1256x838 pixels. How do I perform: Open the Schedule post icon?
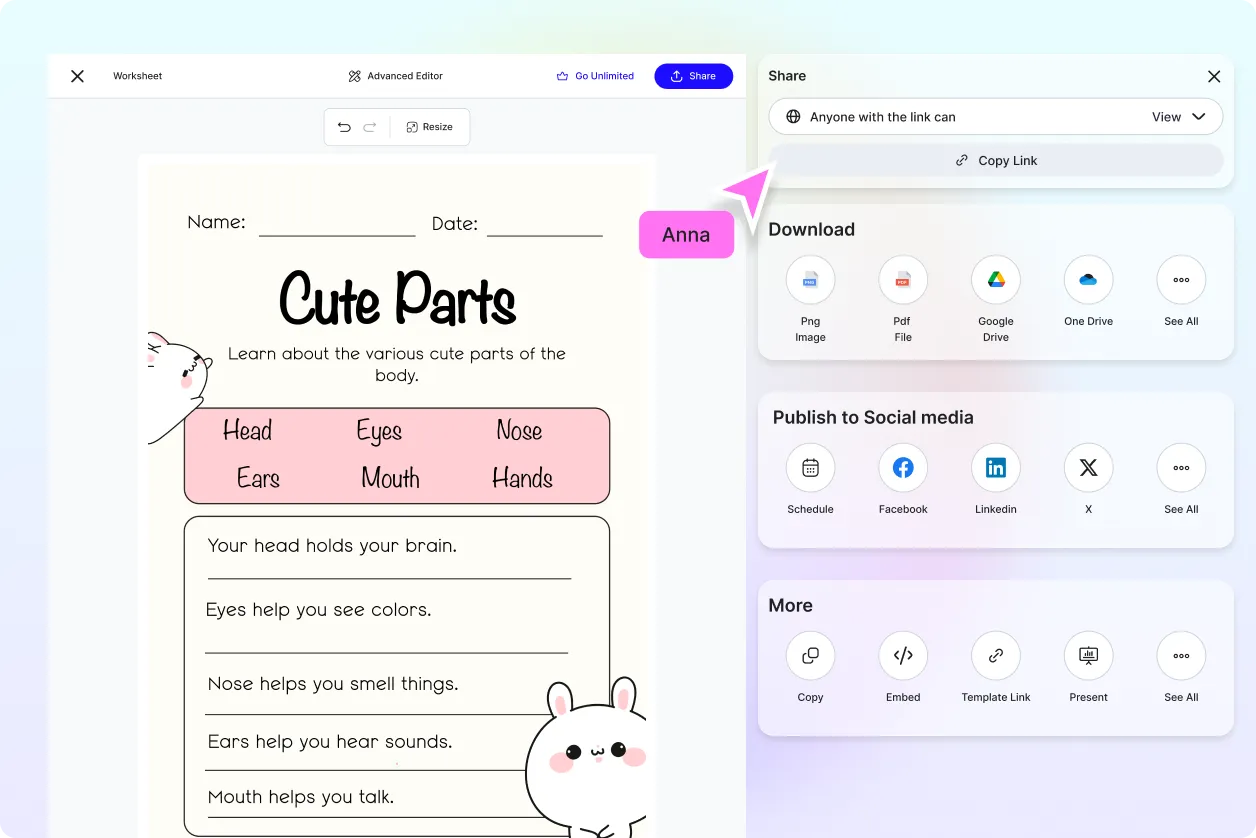click(x=810, y=468)
